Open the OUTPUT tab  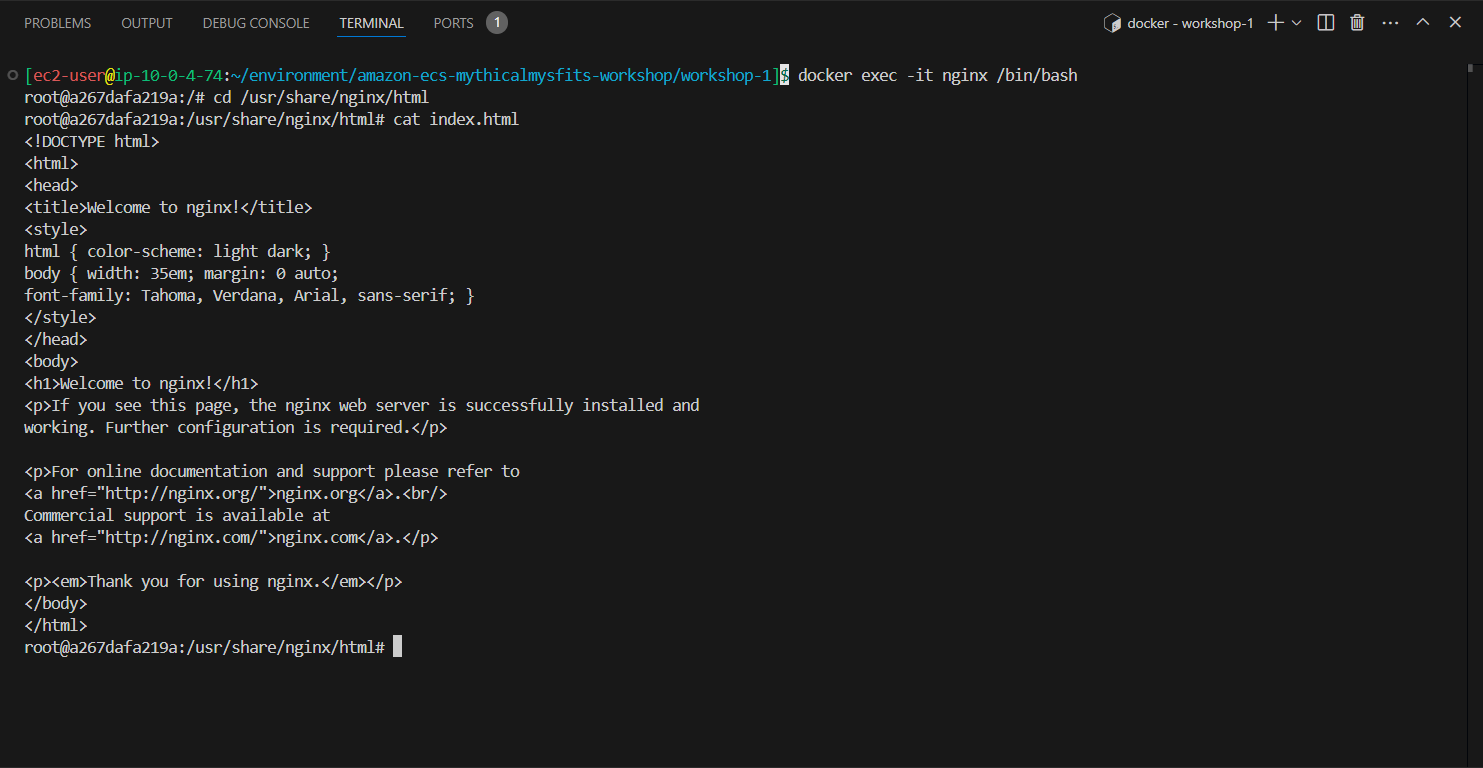click(x=147, y=23)
